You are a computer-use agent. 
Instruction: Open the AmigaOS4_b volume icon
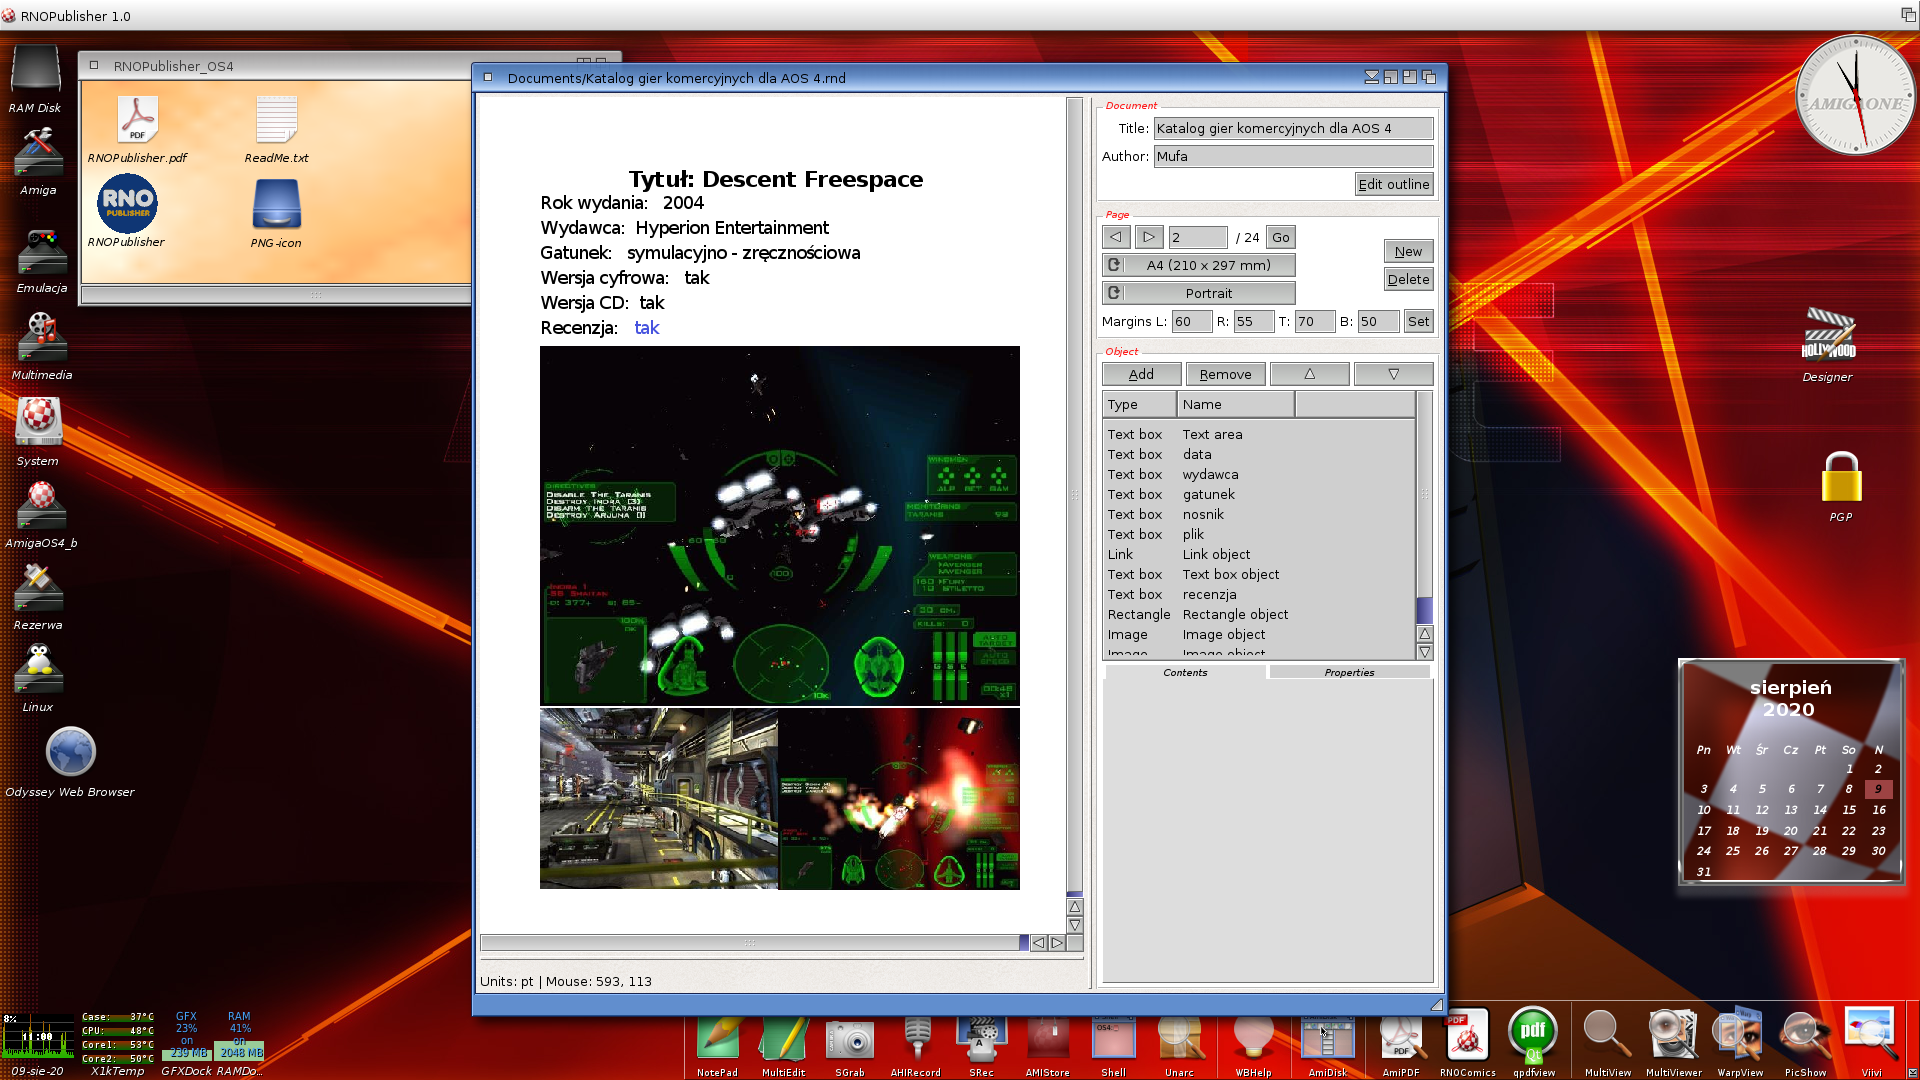[41, 505]
